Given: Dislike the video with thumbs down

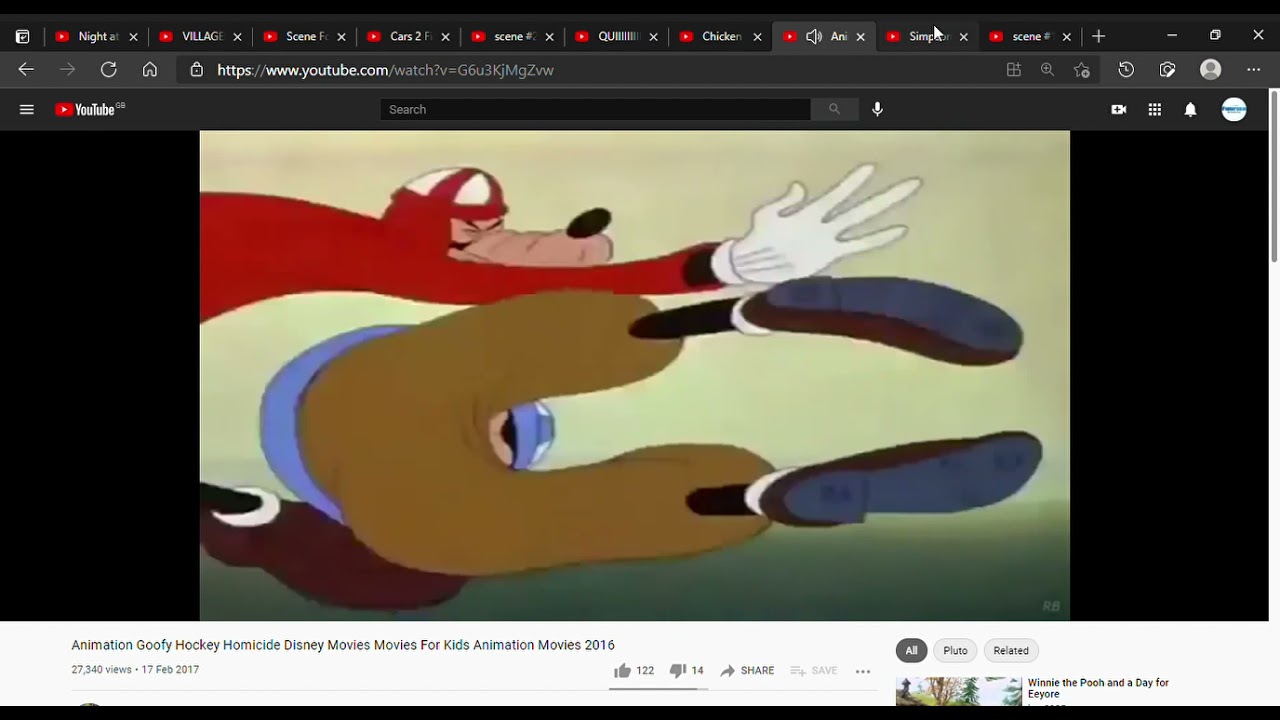Looking at the screenshot, I should [x=686, y=671].
